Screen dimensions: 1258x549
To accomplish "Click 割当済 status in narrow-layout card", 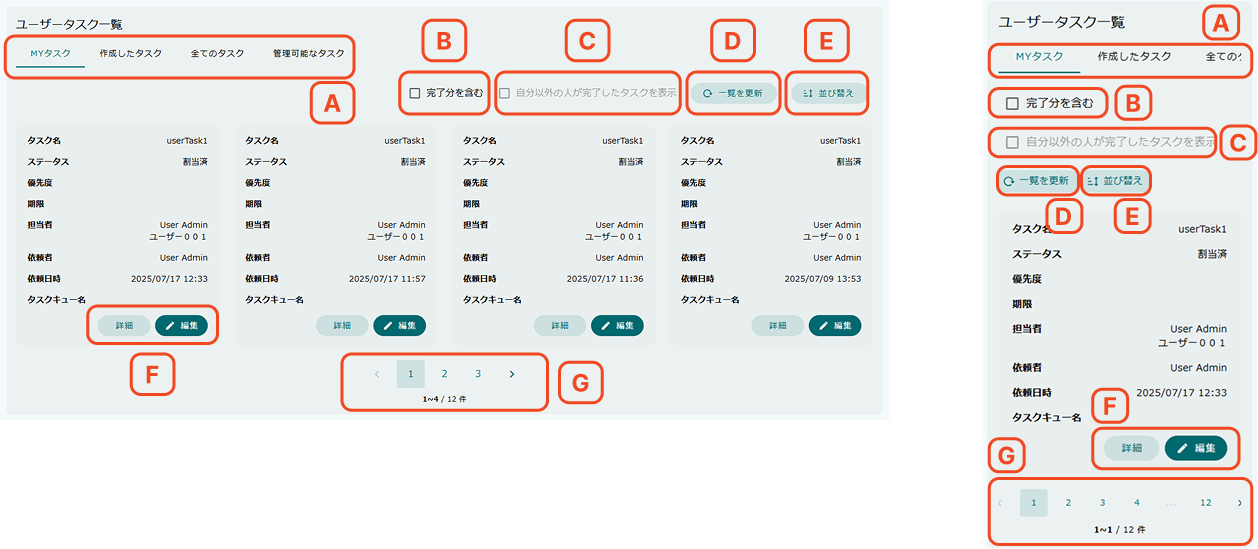I will click(x=1212, y=254).
